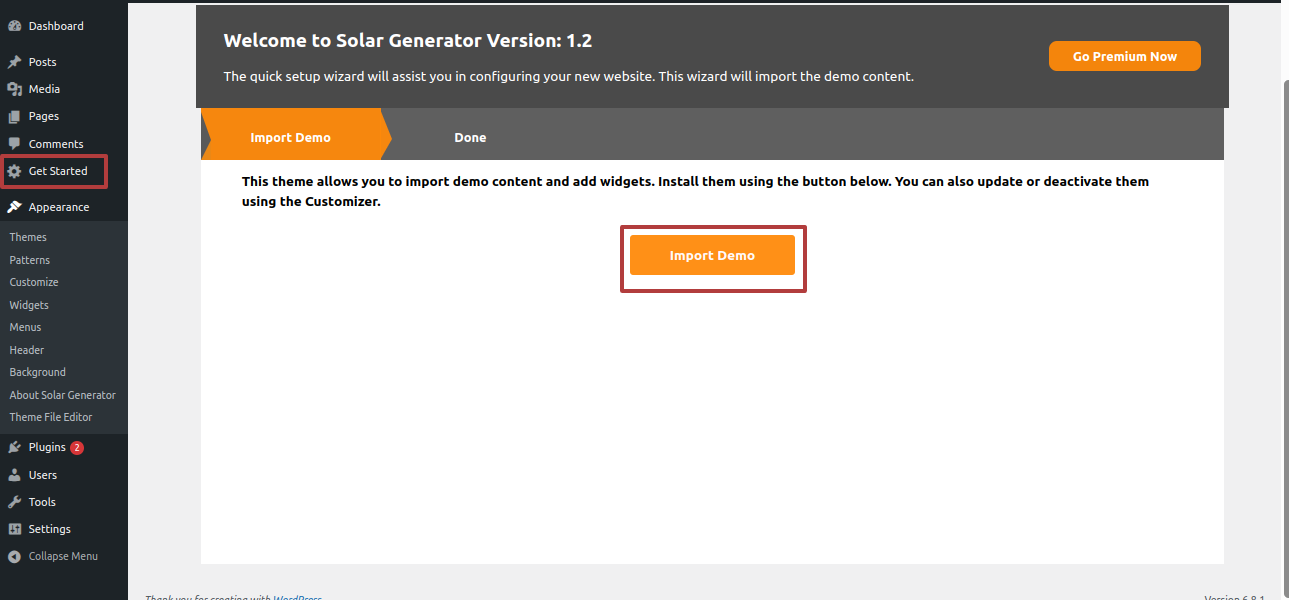Go to the Media section
The height and width of the screenshot is (600, 1289).
tap(44, 89)
